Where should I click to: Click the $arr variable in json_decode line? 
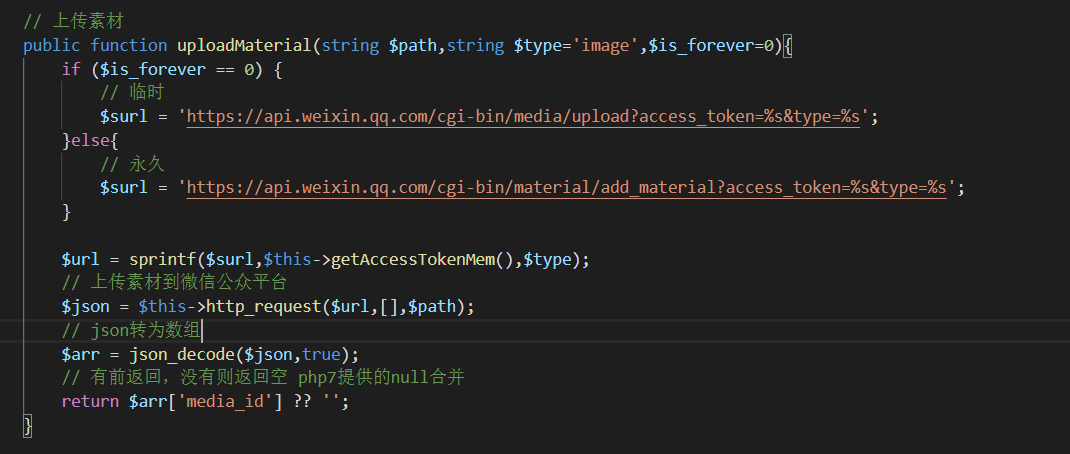point(81,354)
